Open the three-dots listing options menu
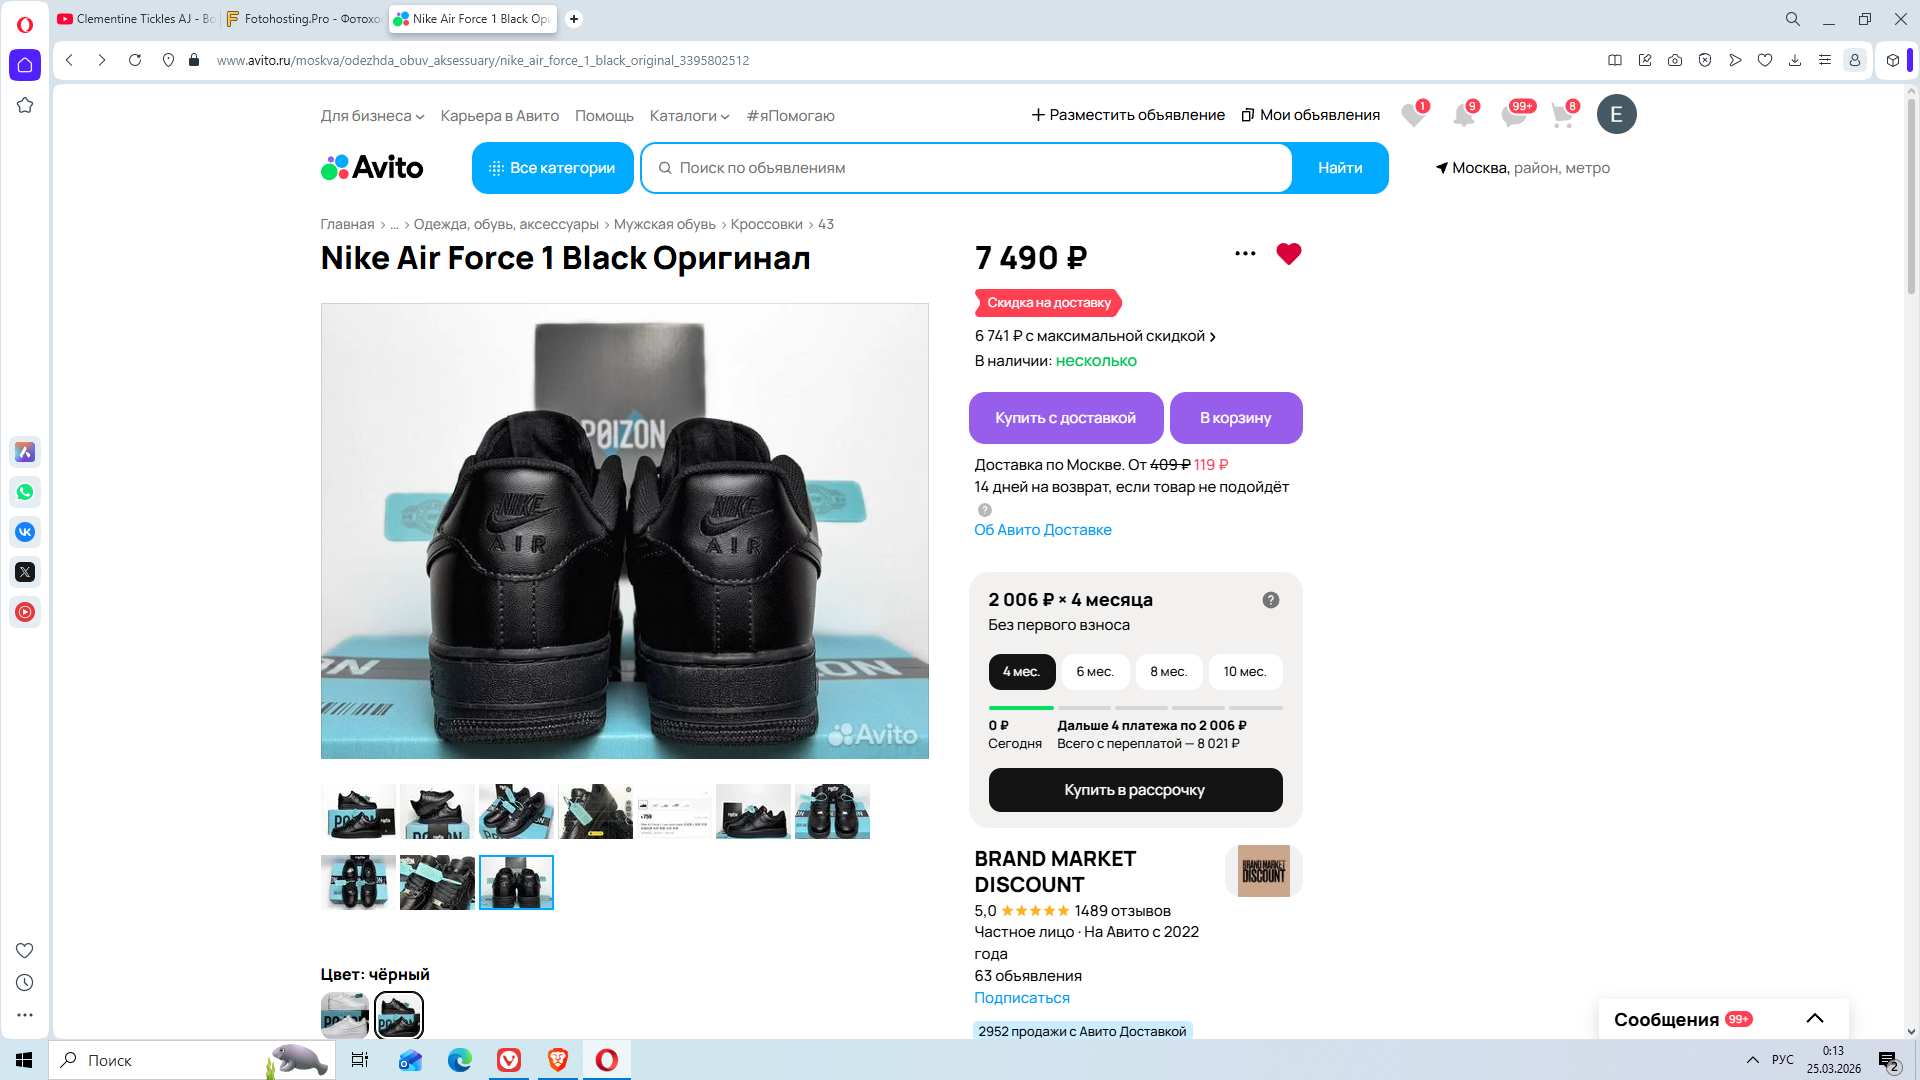The image size is (1920, 1080). (1245, 254)
